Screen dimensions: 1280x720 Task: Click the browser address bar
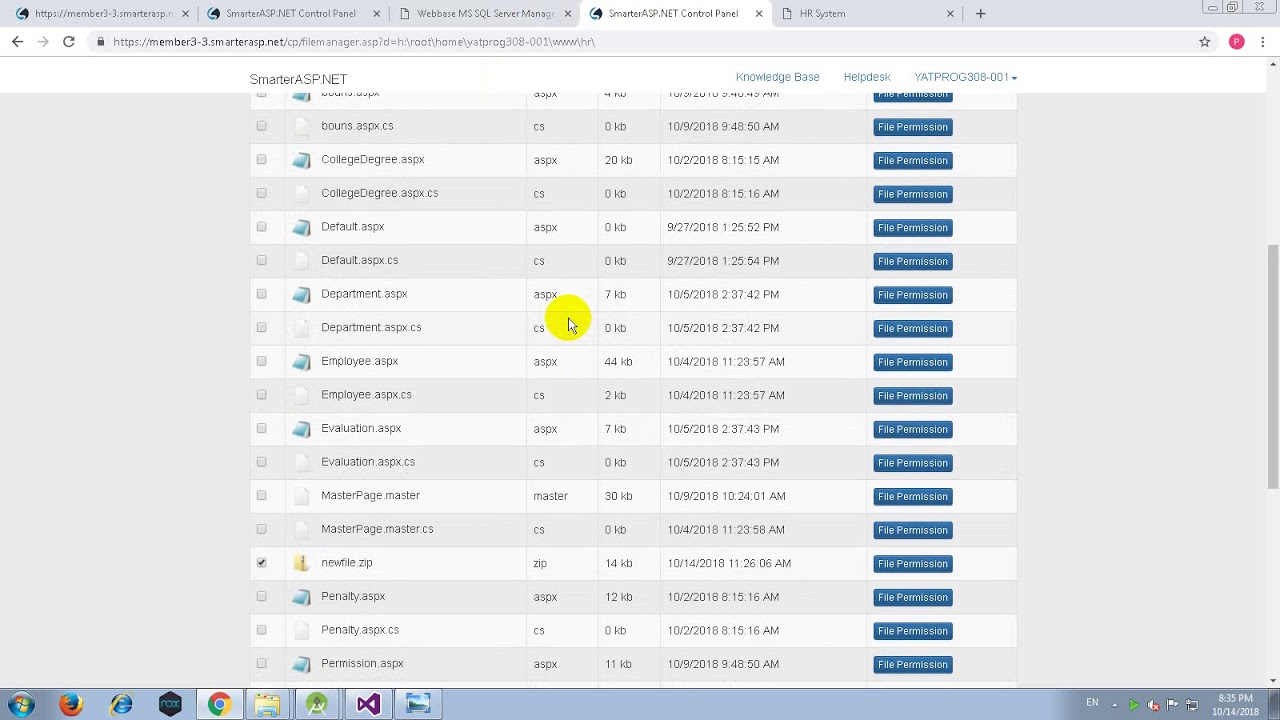click(x=640, y=42)
